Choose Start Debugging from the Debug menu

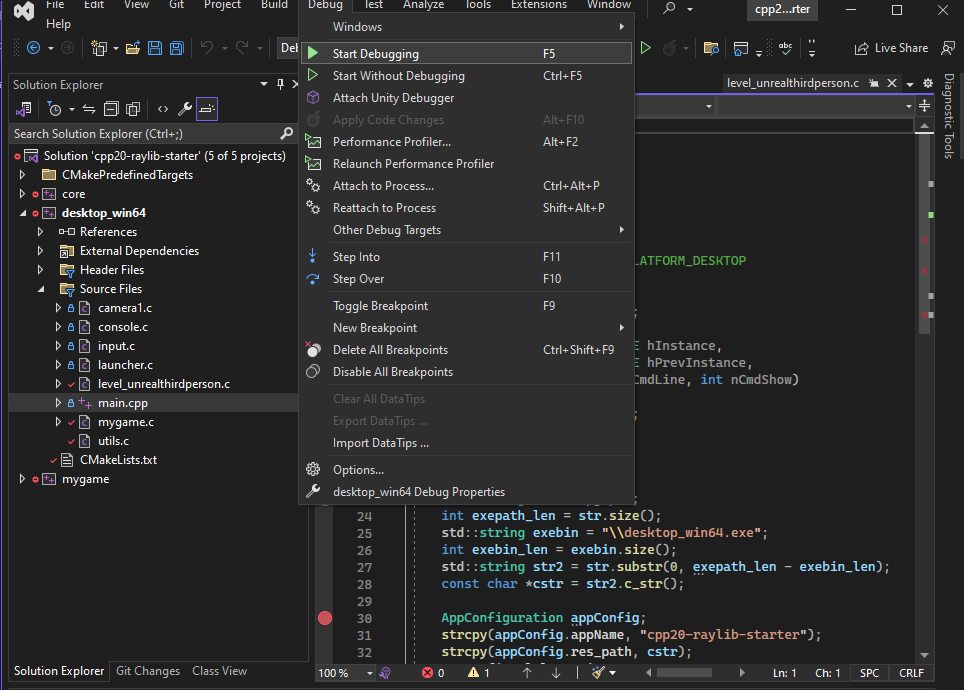[467, 54]
